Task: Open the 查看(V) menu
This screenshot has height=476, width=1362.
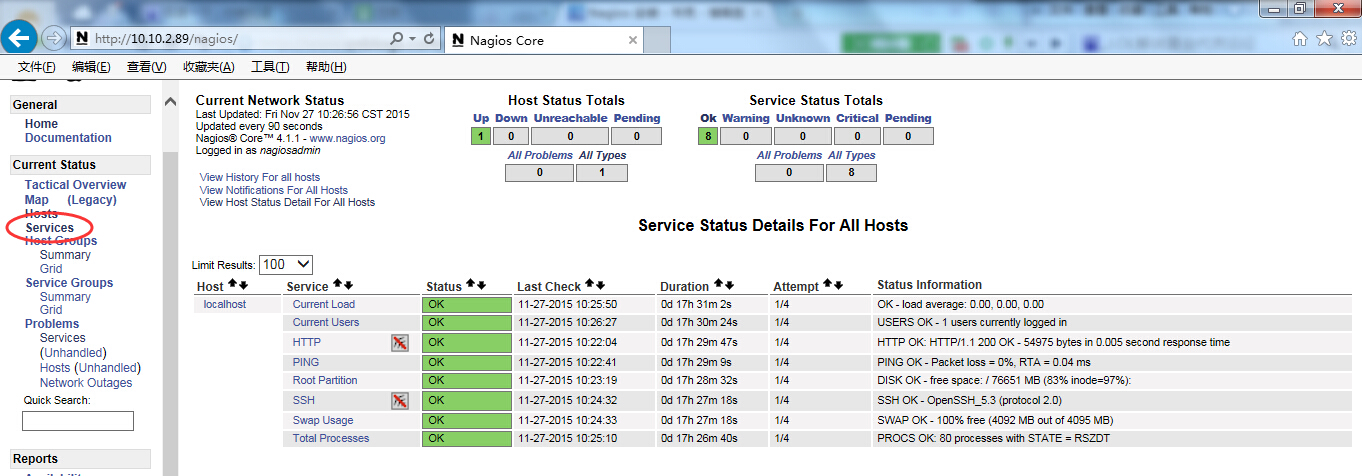Action: (147, 67)
